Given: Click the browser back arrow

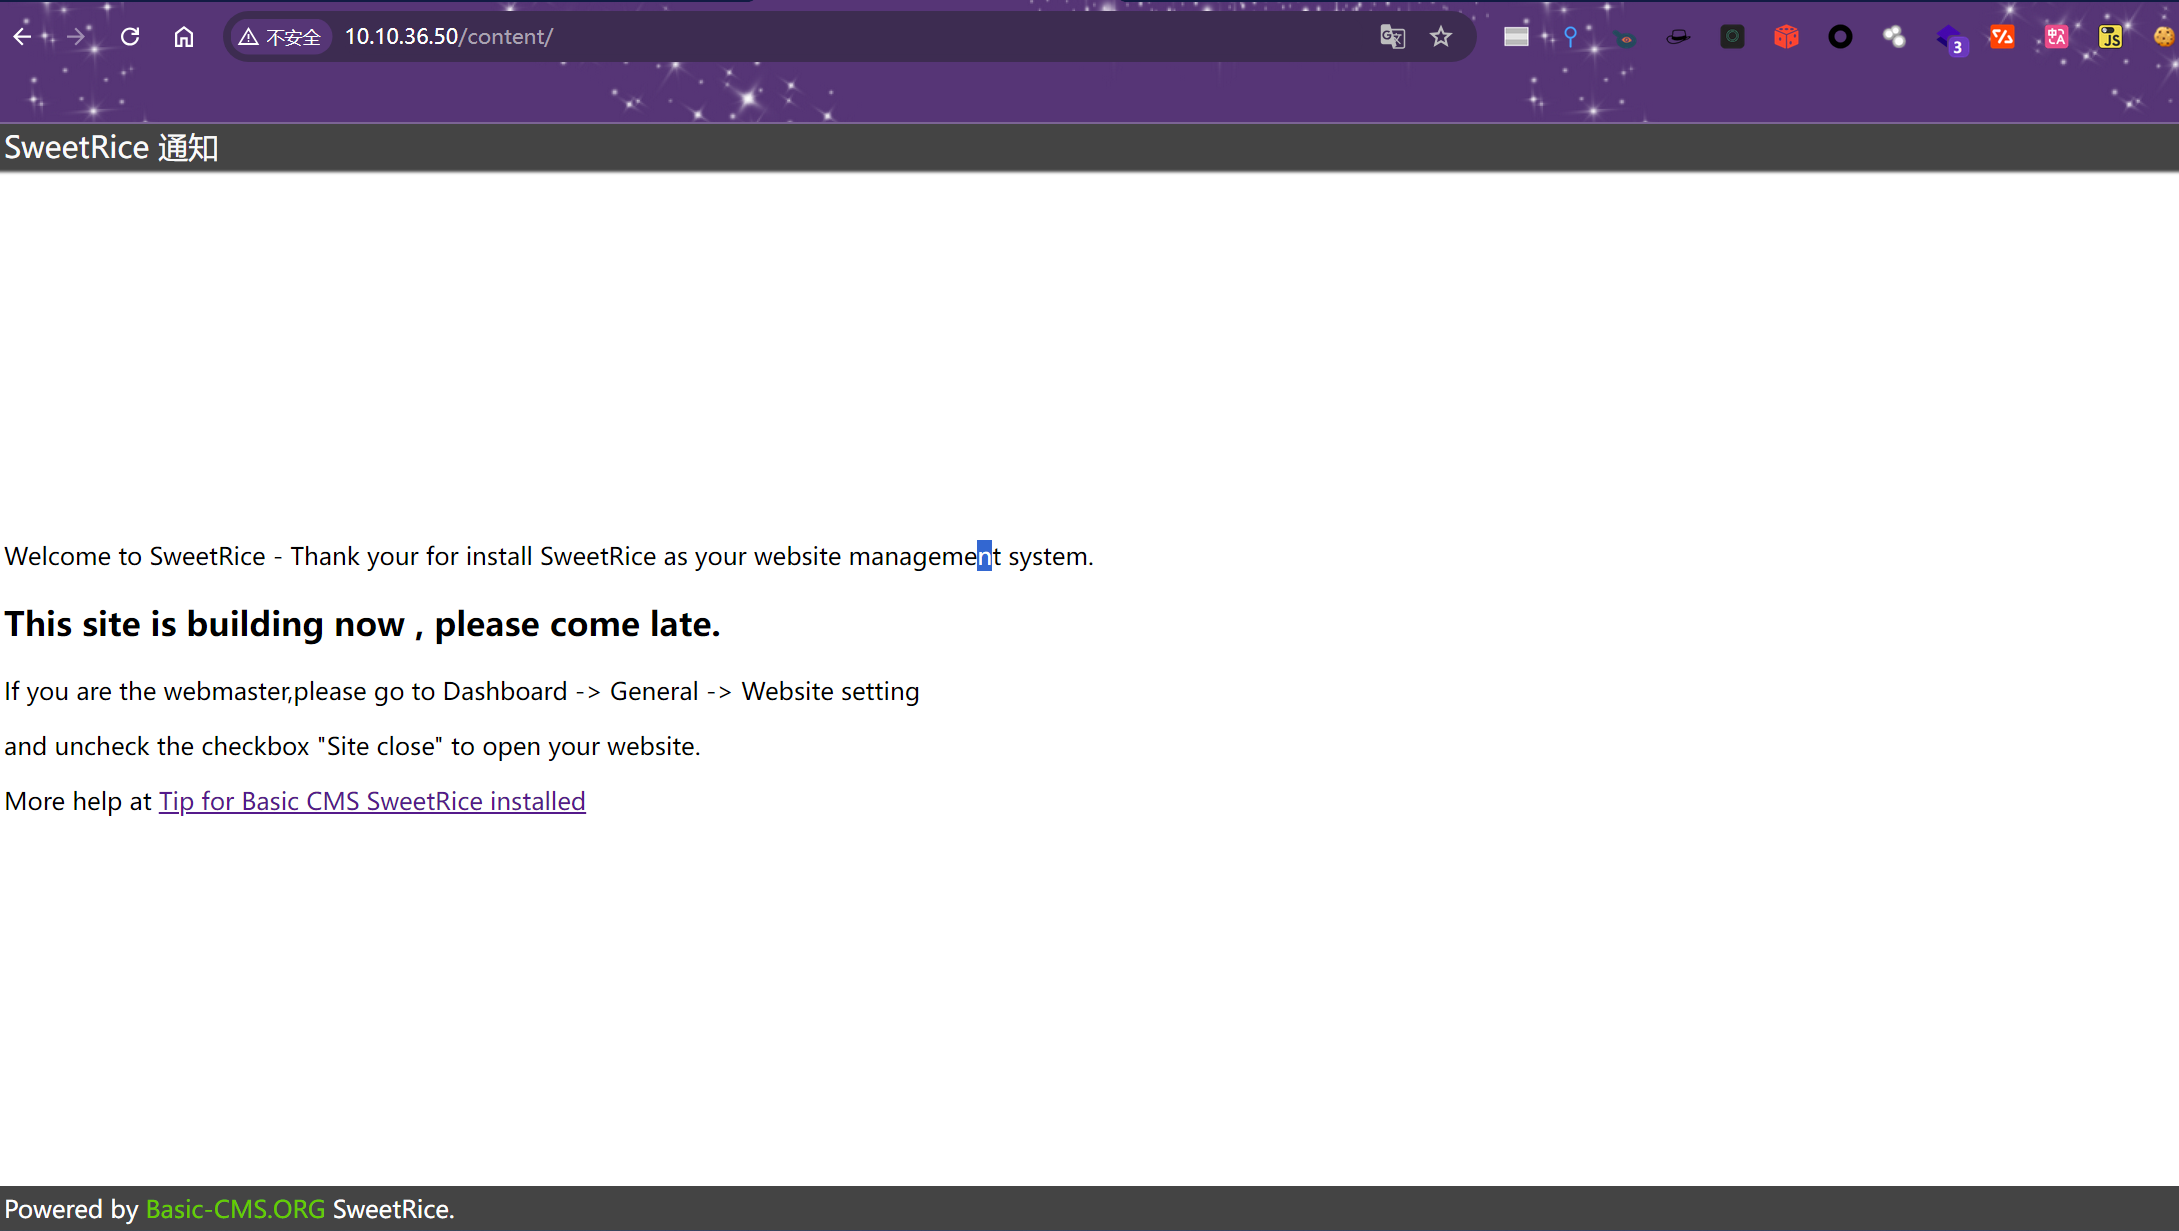Looking at the screenshot, I should click(22, 37).
